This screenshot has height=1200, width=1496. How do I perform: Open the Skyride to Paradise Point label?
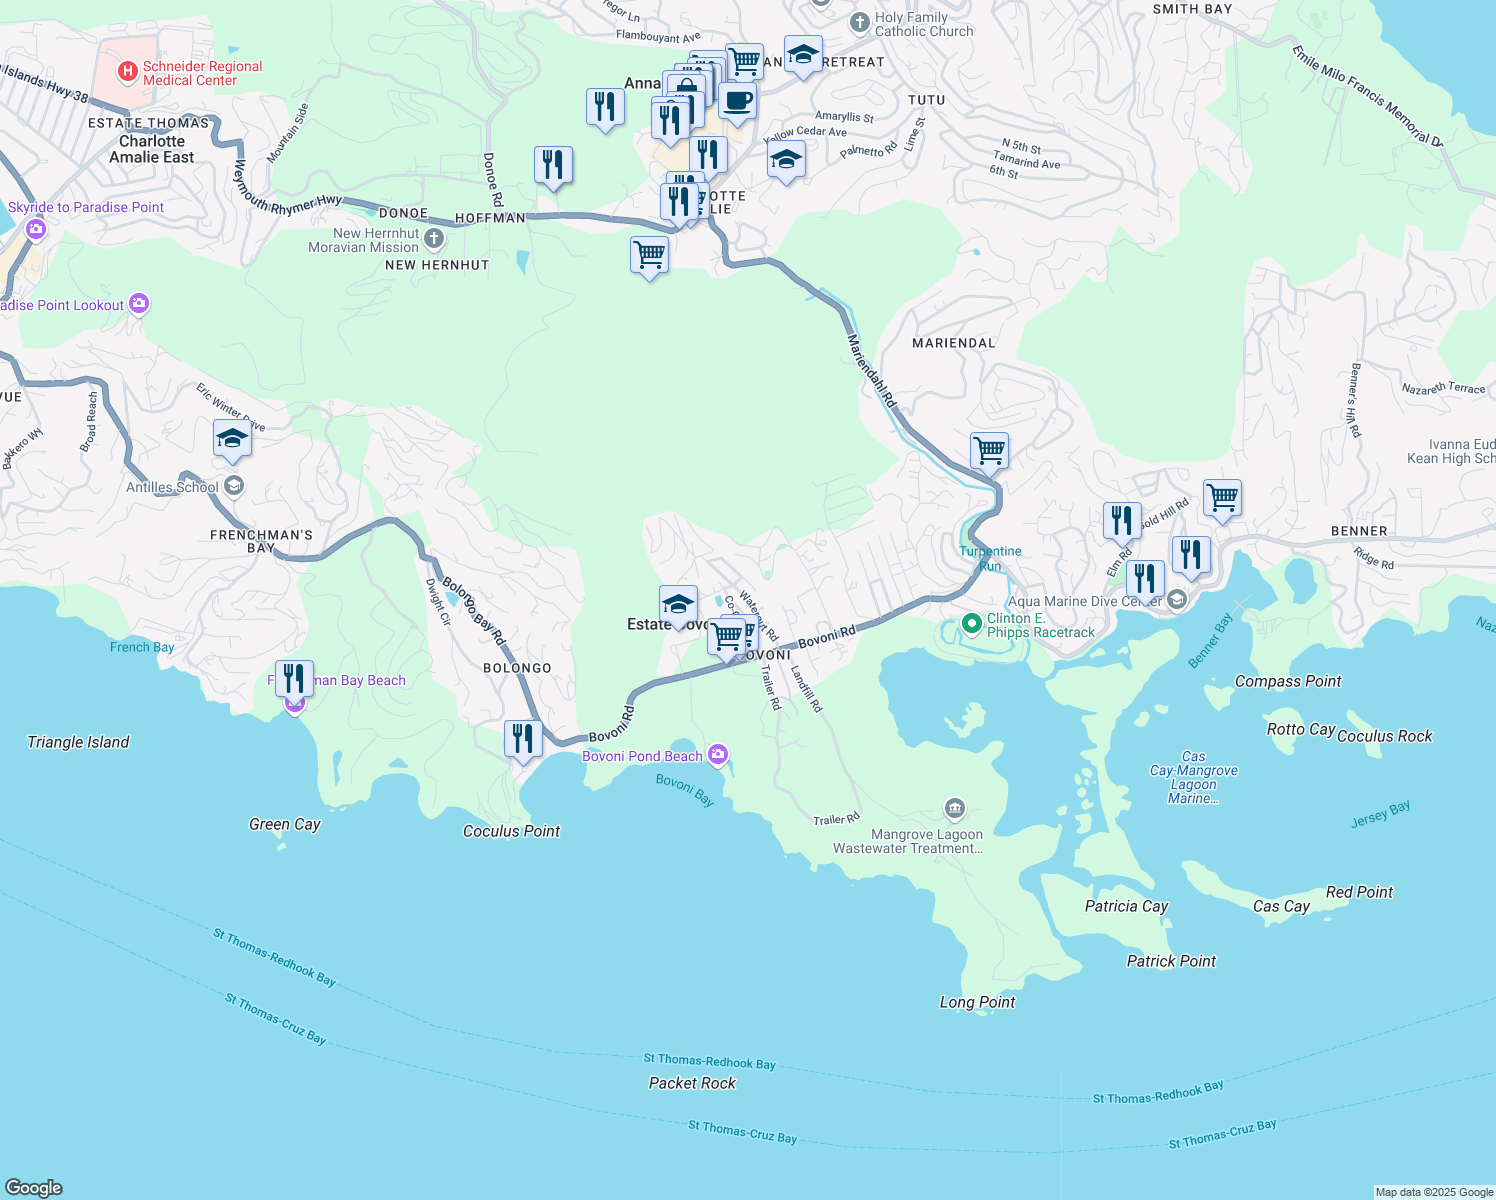point(85,207)
